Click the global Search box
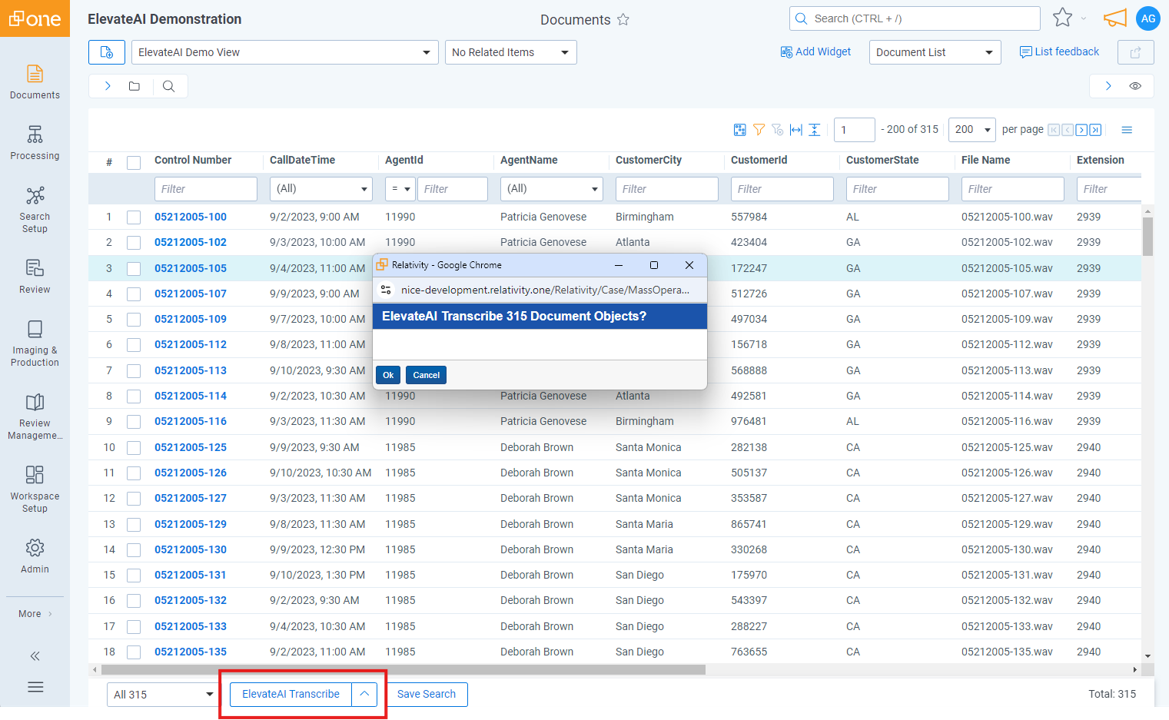Viewport: 1169px width, 720px height. 915,19
